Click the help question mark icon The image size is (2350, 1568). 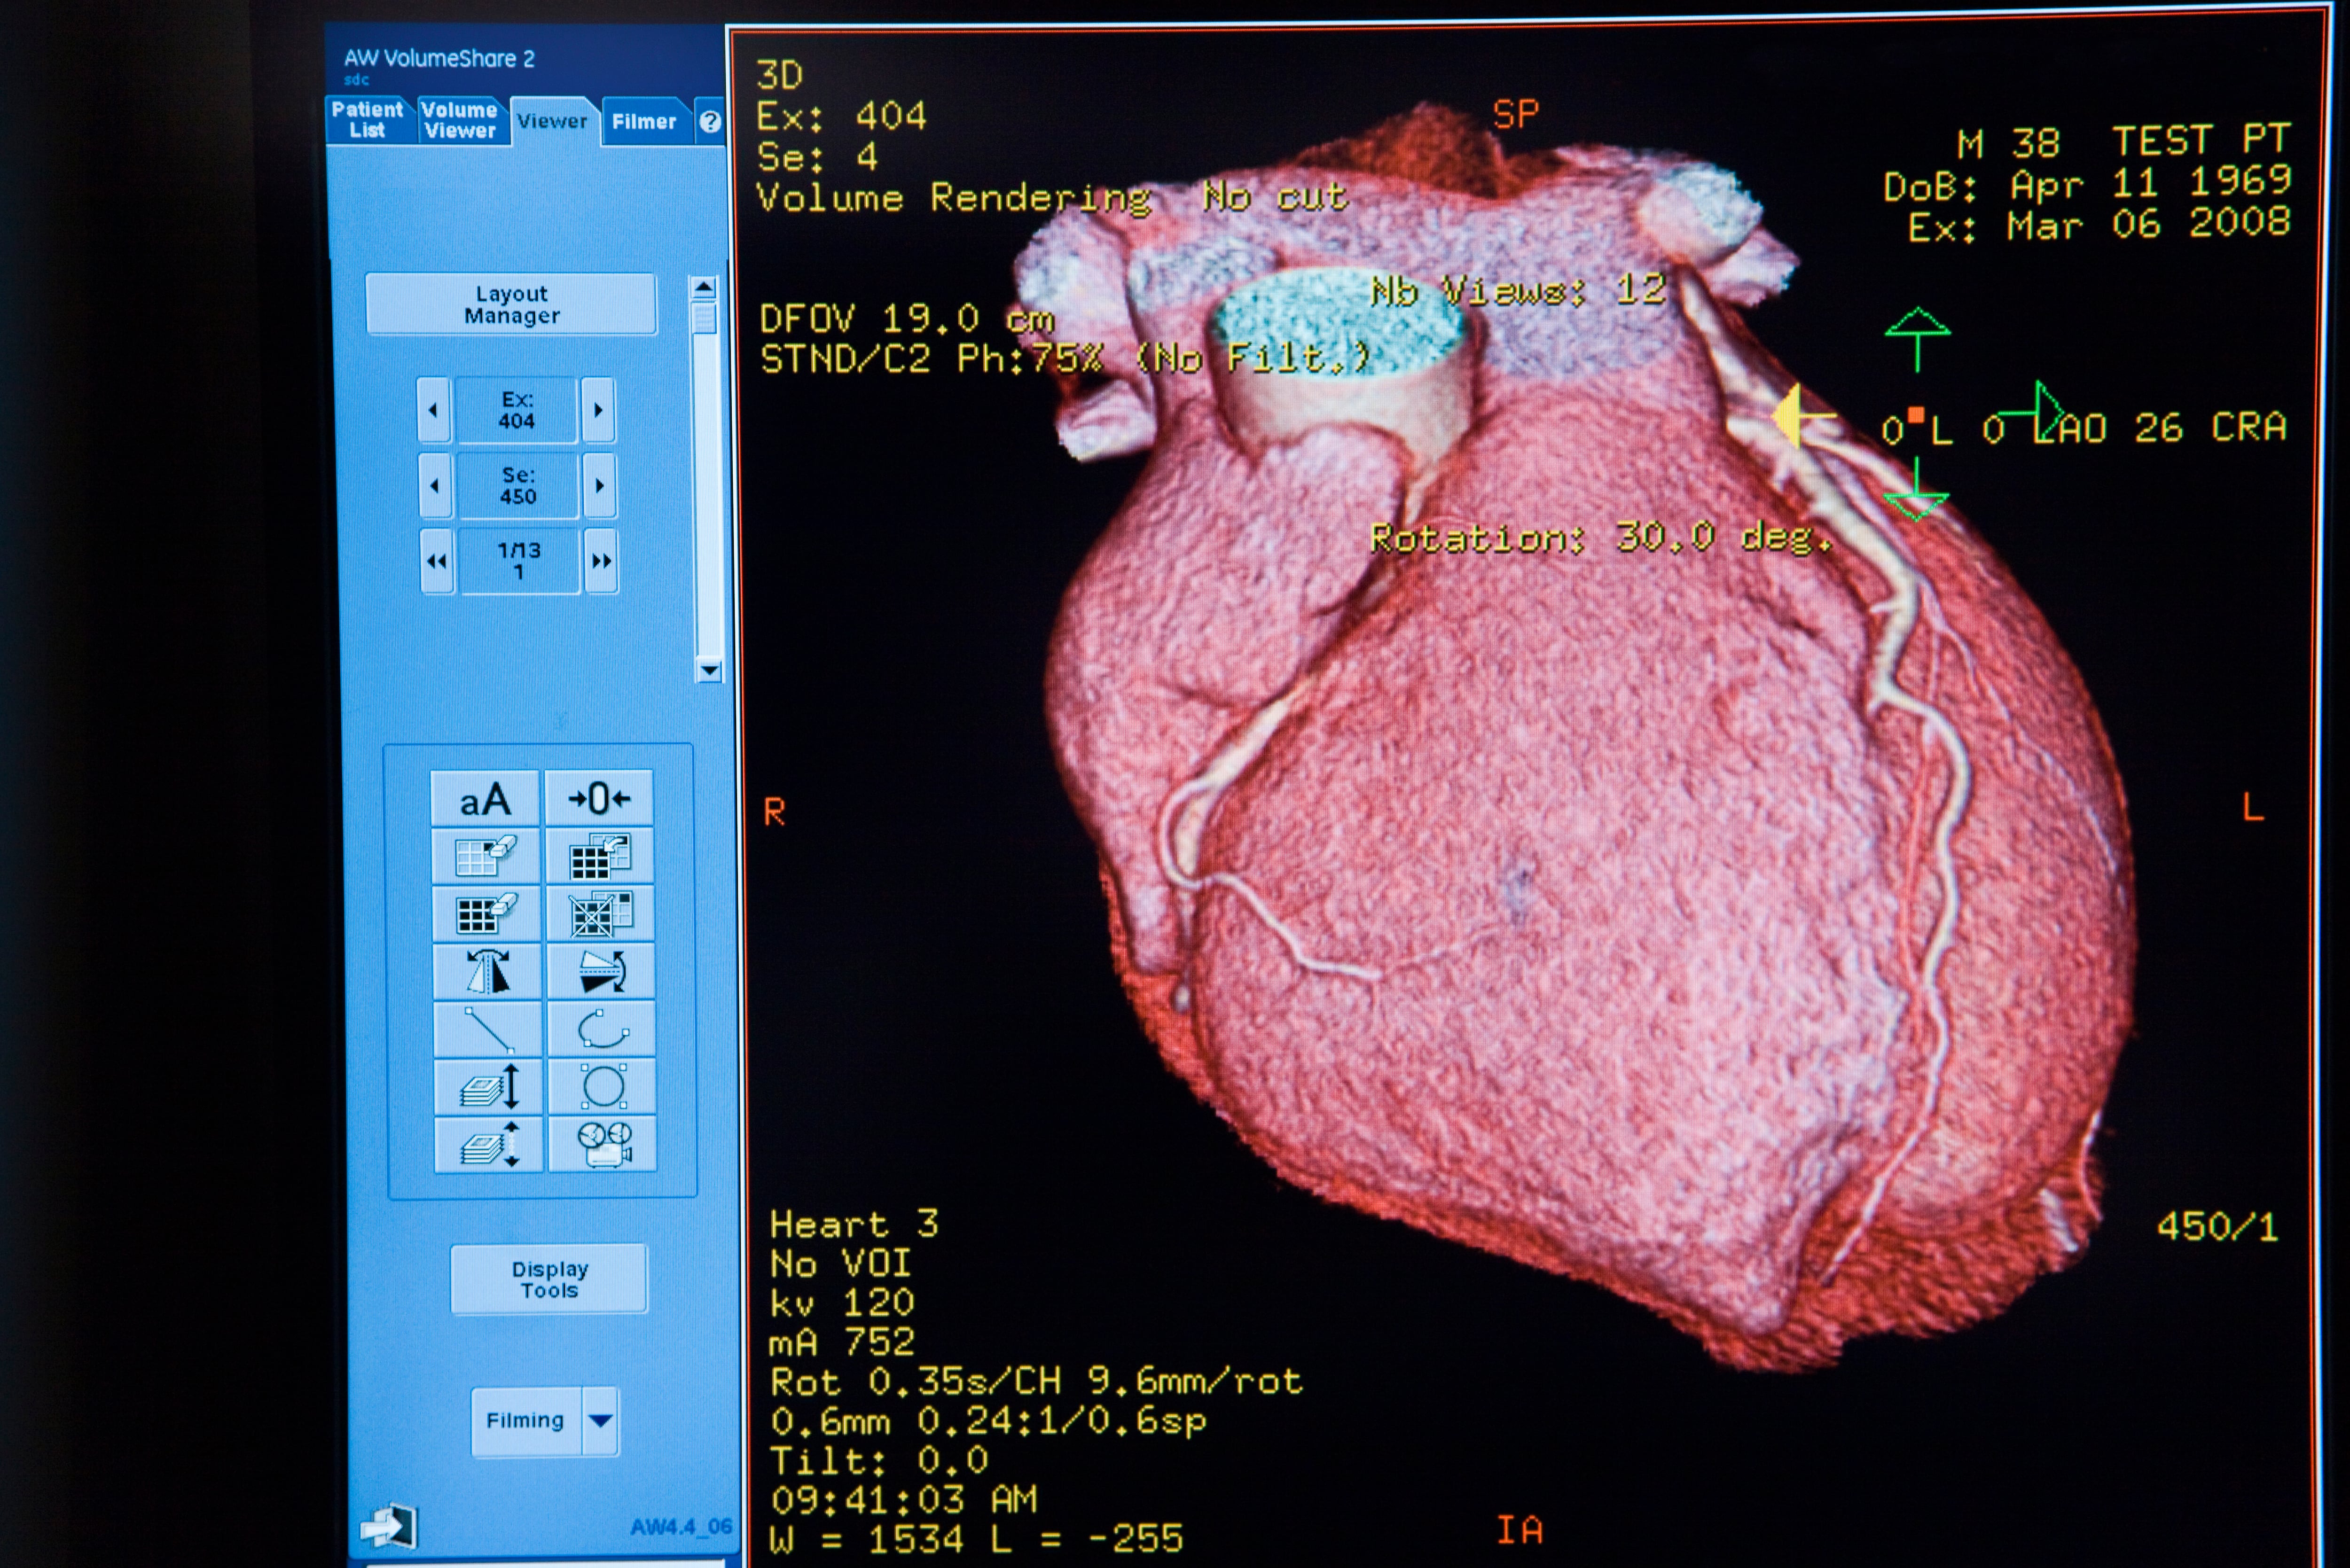710,122
